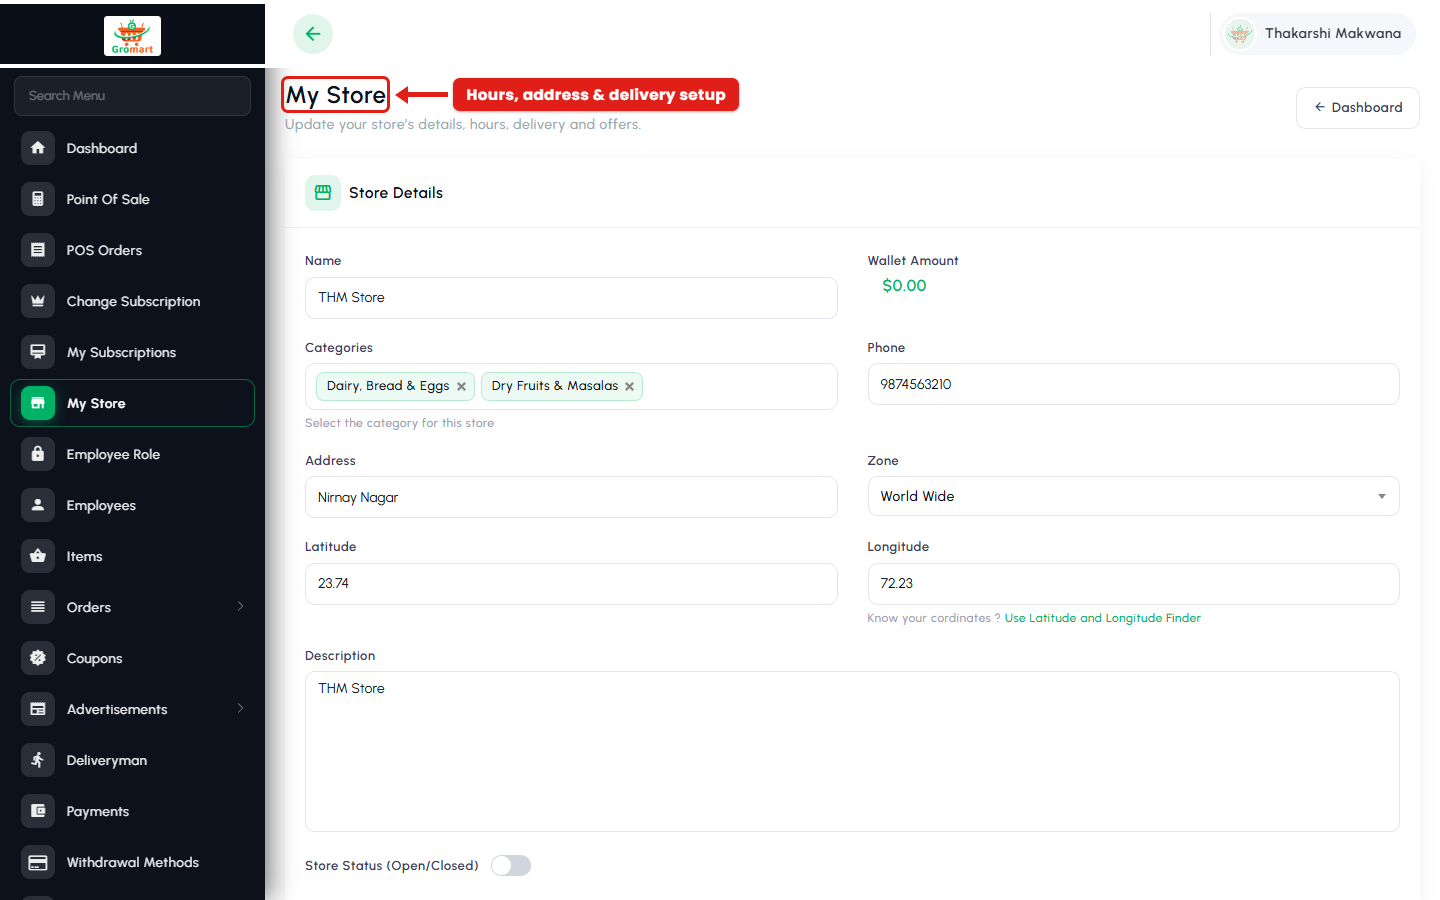Click the Items basket icon

tap(38, 556)
